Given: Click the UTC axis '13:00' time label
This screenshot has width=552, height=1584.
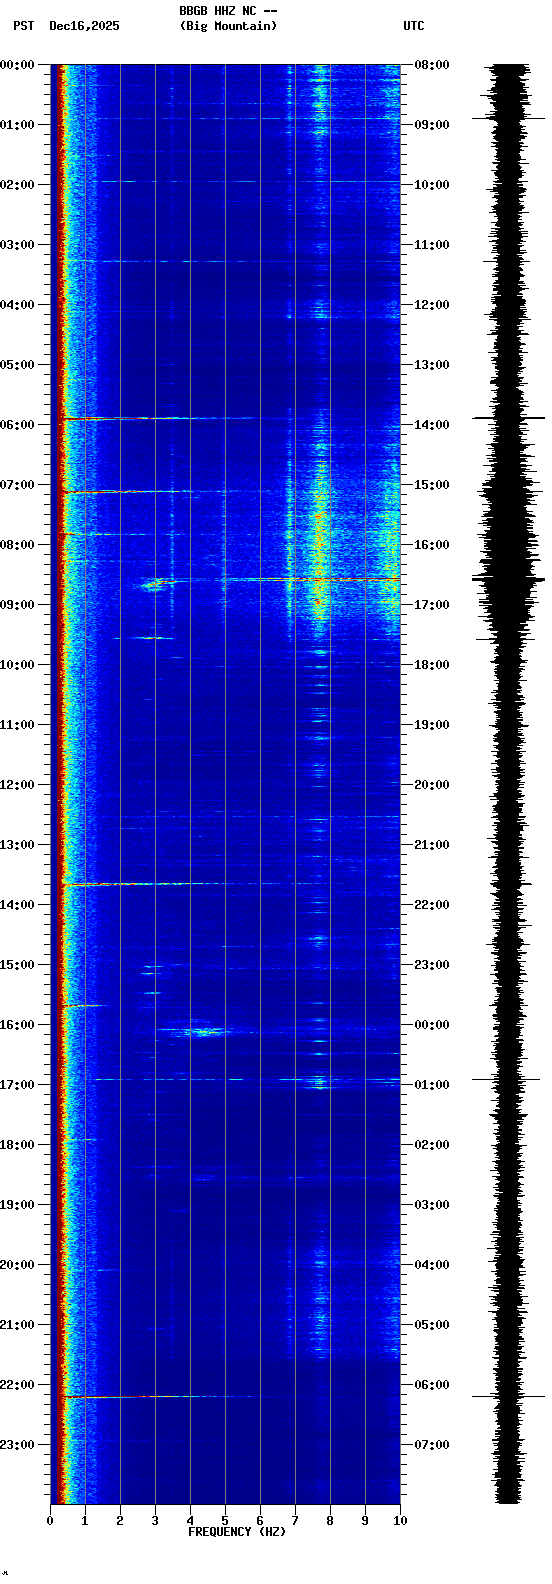Looking at the screenshot, I should 432,365.
